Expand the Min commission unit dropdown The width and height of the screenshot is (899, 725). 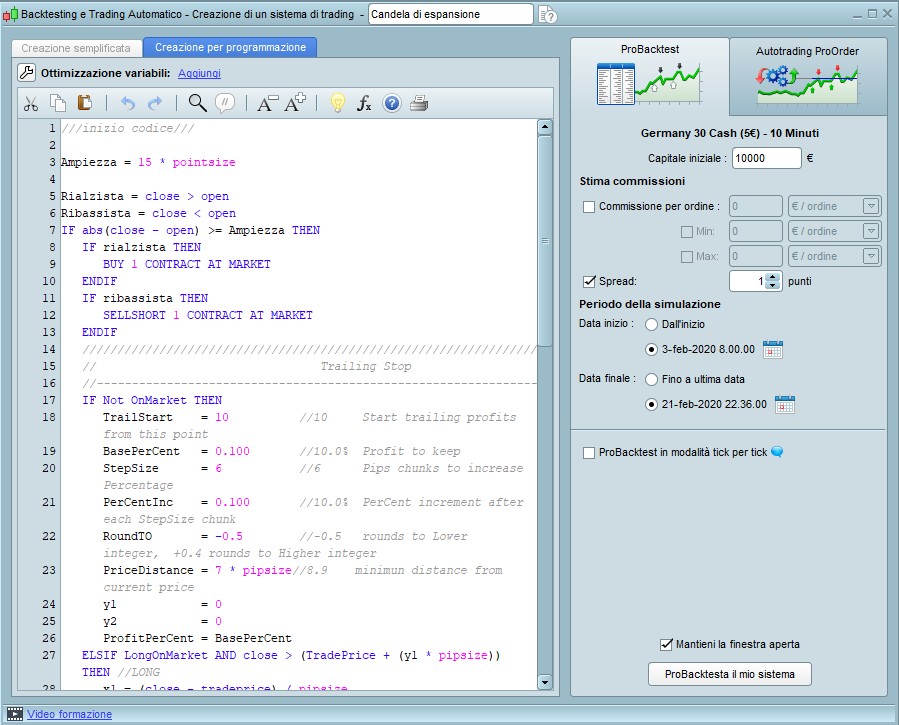coord(870,231)
